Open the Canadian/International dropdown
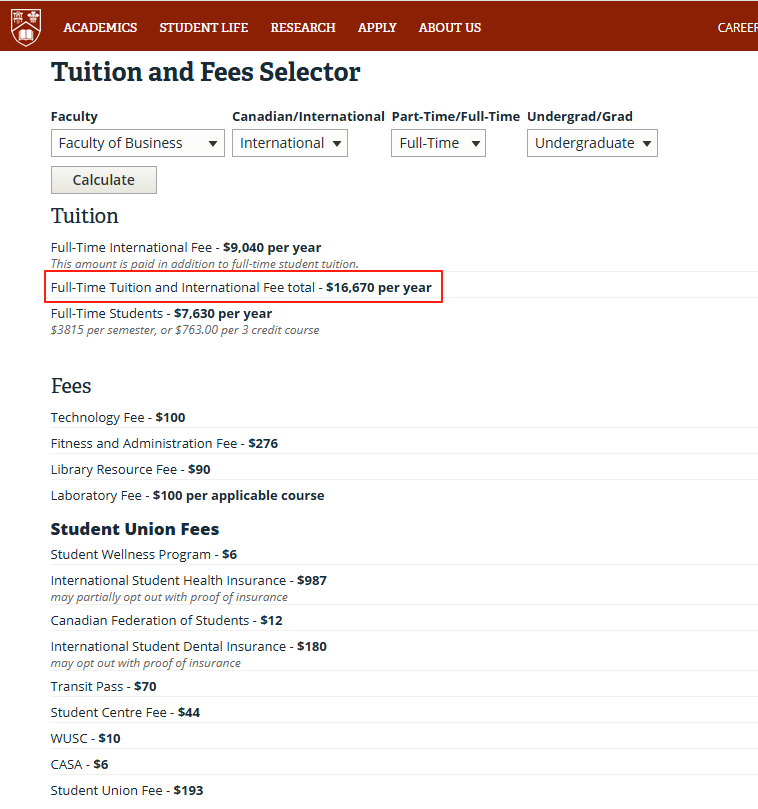 pyautogui.click(x=289, y=143)
